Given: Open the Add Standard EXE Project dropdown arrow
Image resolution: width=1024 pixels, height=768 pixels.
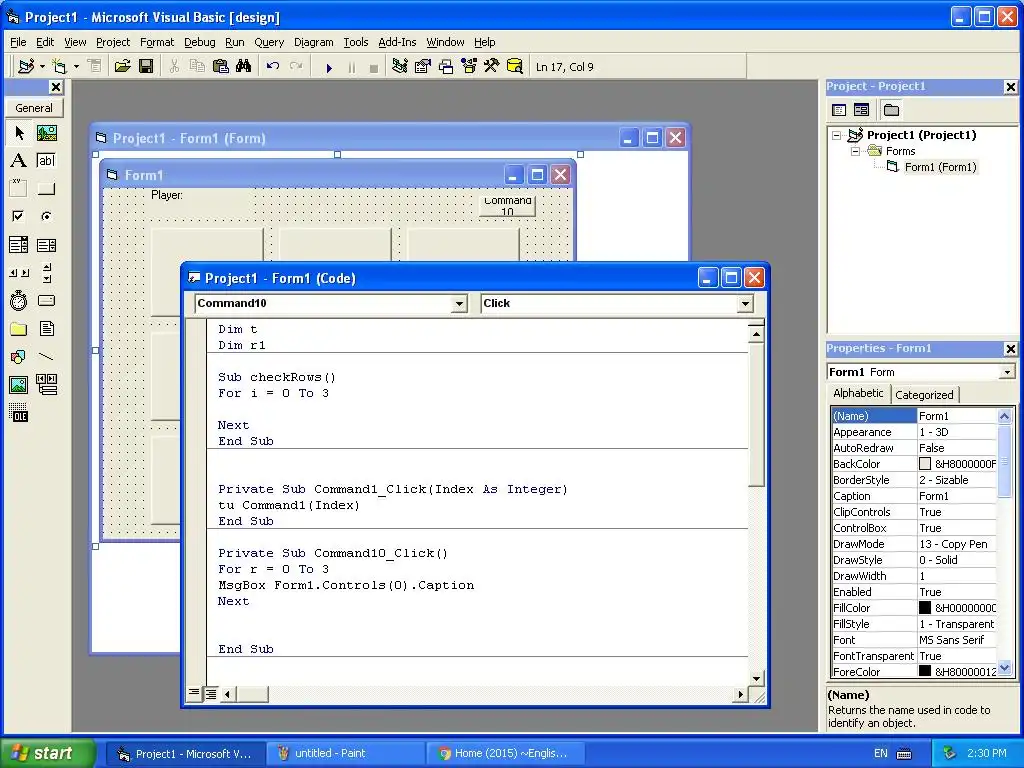Looking at the screenshot, I should click(x=42, y=66).
